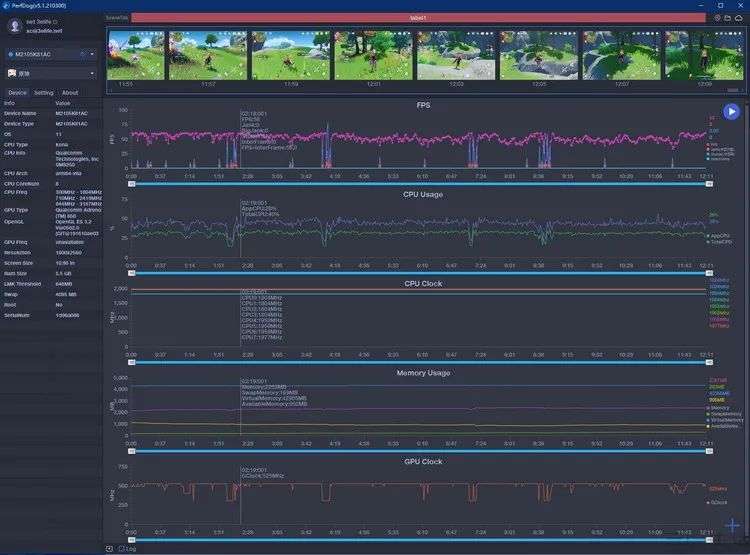
Task: Select the first gameplay screenshot thumbnail
Action: tap(136, 56)
